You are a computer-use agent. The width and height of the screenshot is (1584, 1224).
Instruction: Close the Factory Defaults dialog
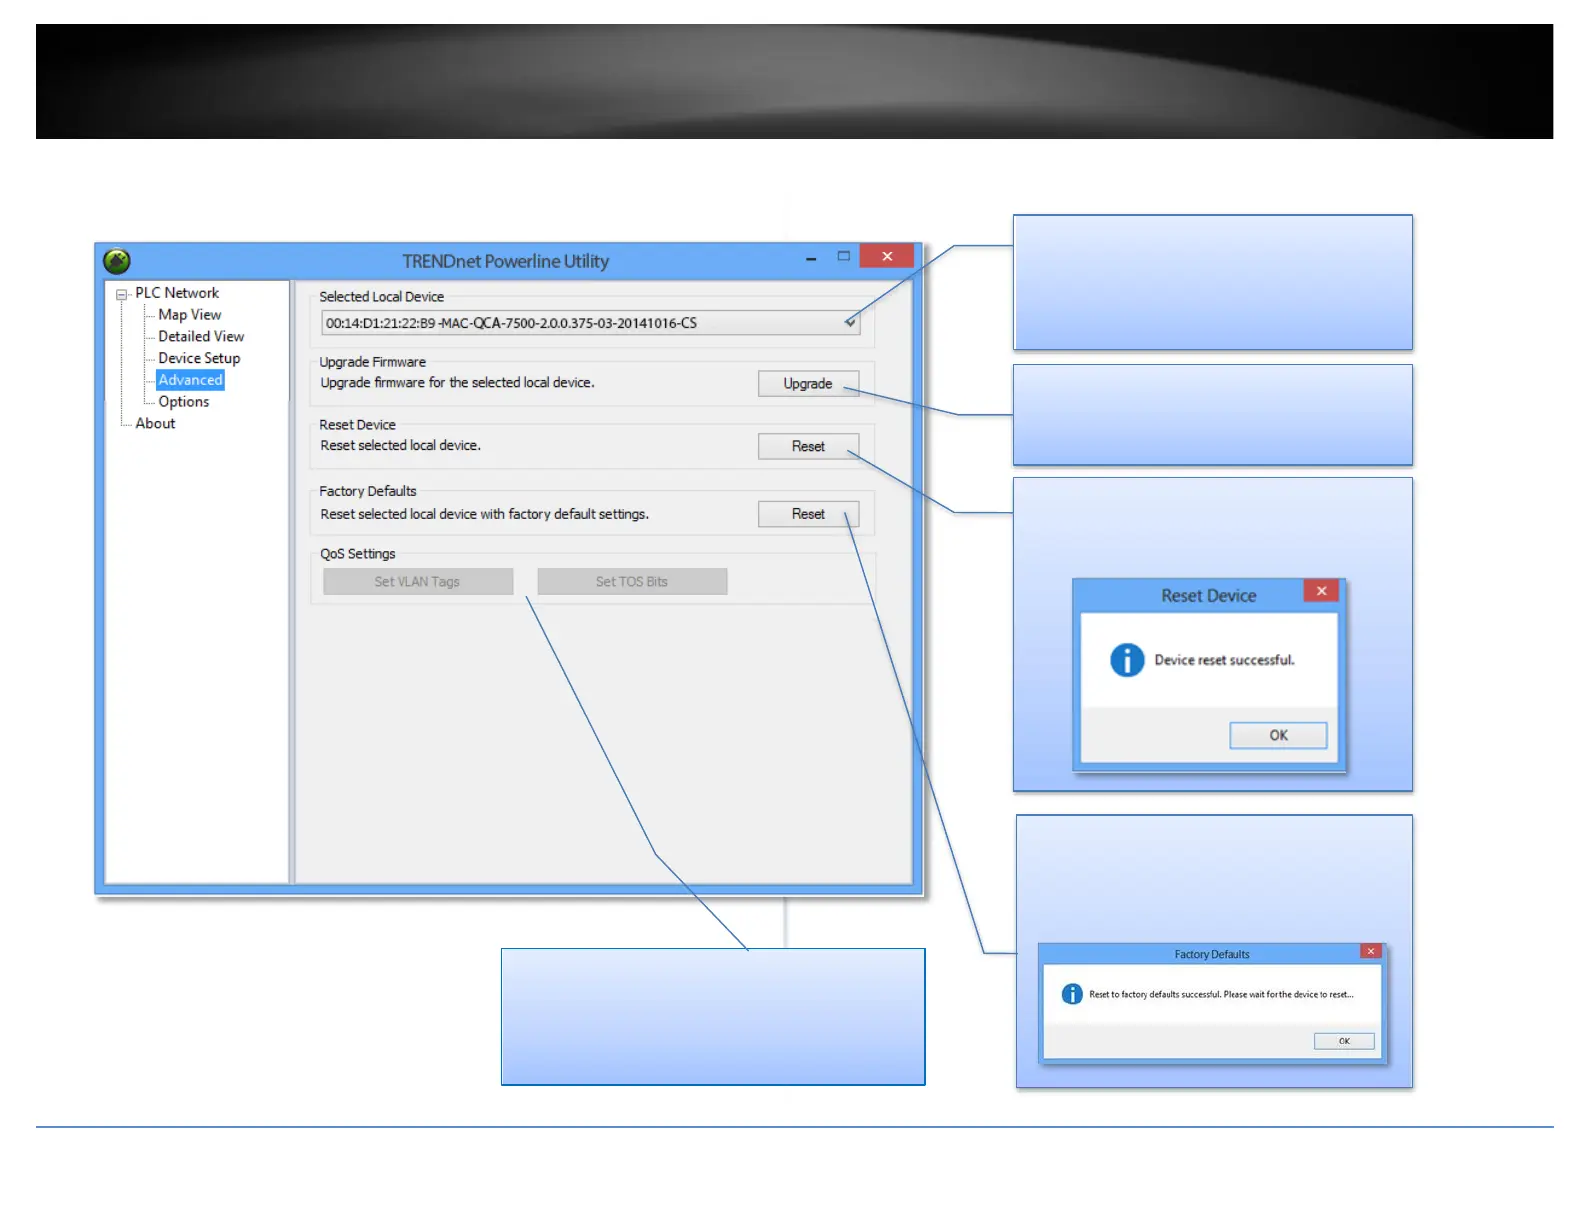pos(1371,951)
